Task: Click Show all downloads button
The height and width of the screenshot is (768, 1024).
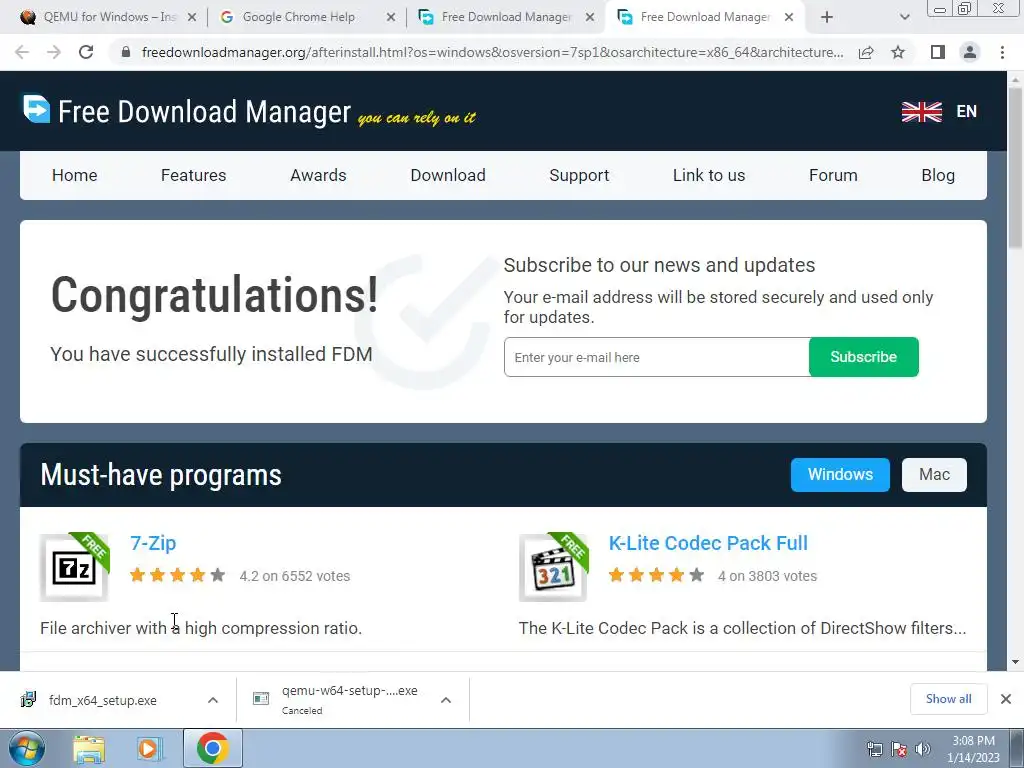Action: point(948,699)
